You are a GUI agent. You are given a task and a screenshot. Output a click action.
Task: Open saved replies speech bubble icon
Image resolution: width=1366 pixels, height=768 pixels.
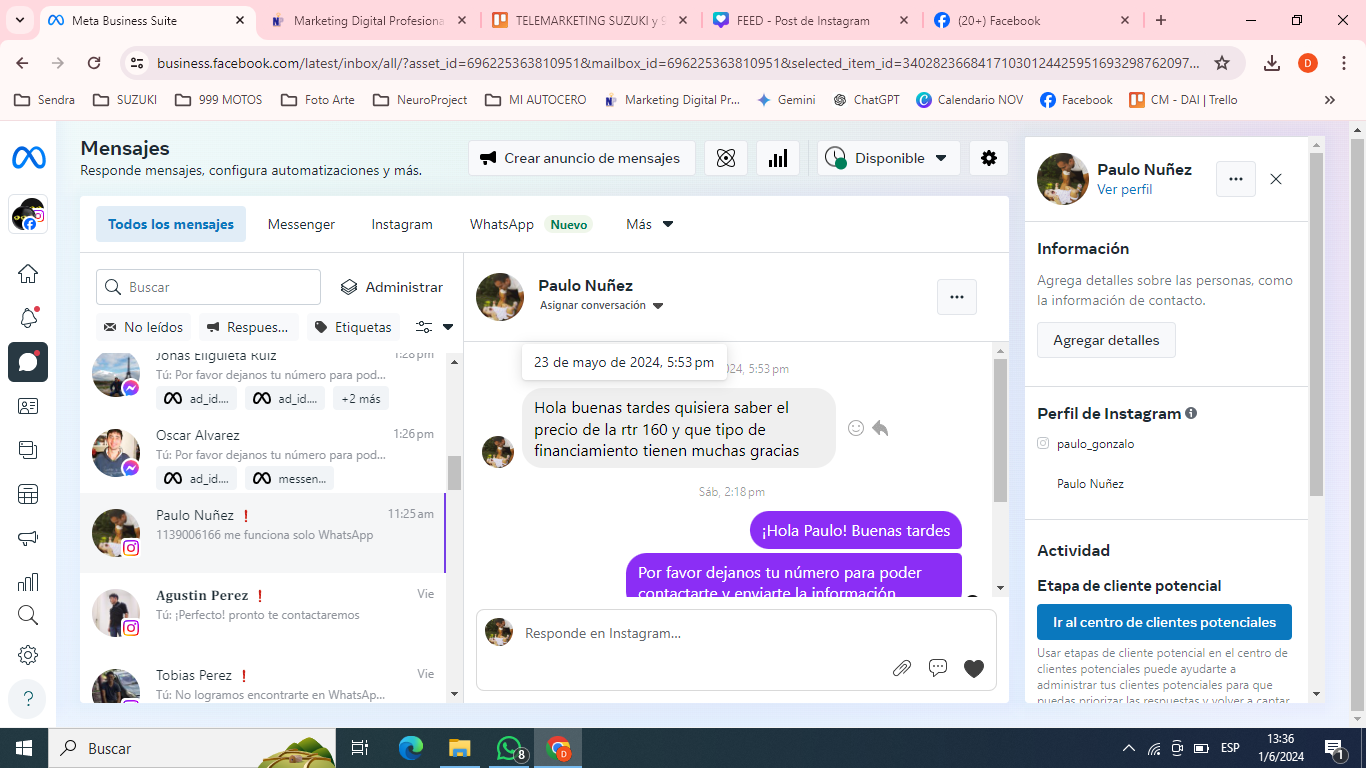[937, 668]
